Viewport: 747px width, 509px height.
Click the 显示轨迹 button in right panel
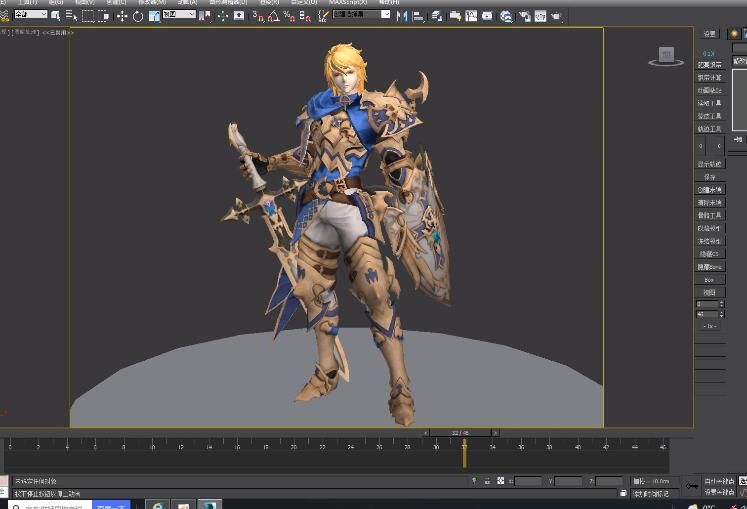coord(710,164)
